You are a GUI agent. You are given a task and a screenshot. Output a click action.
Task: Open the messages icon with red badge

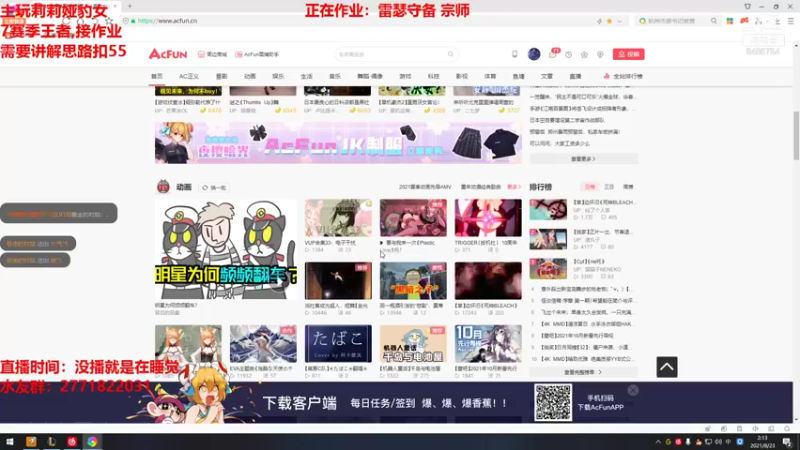[x=553, y=54]
